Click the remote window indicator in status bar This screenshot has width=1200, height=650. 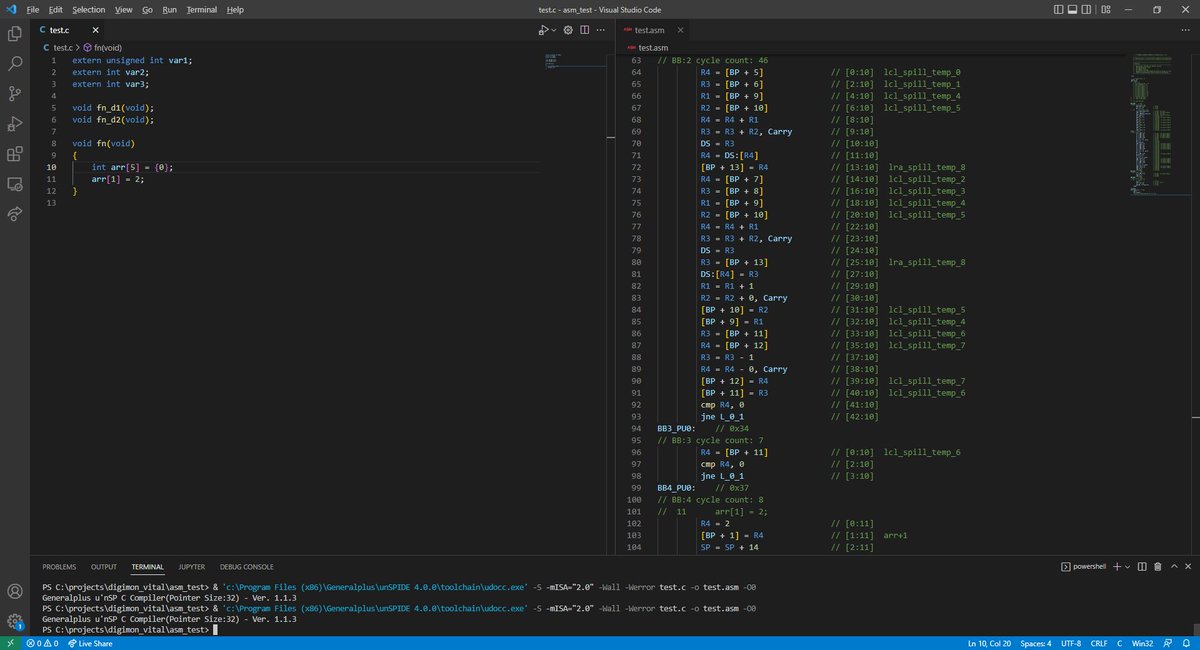click(x=9, y=643)
